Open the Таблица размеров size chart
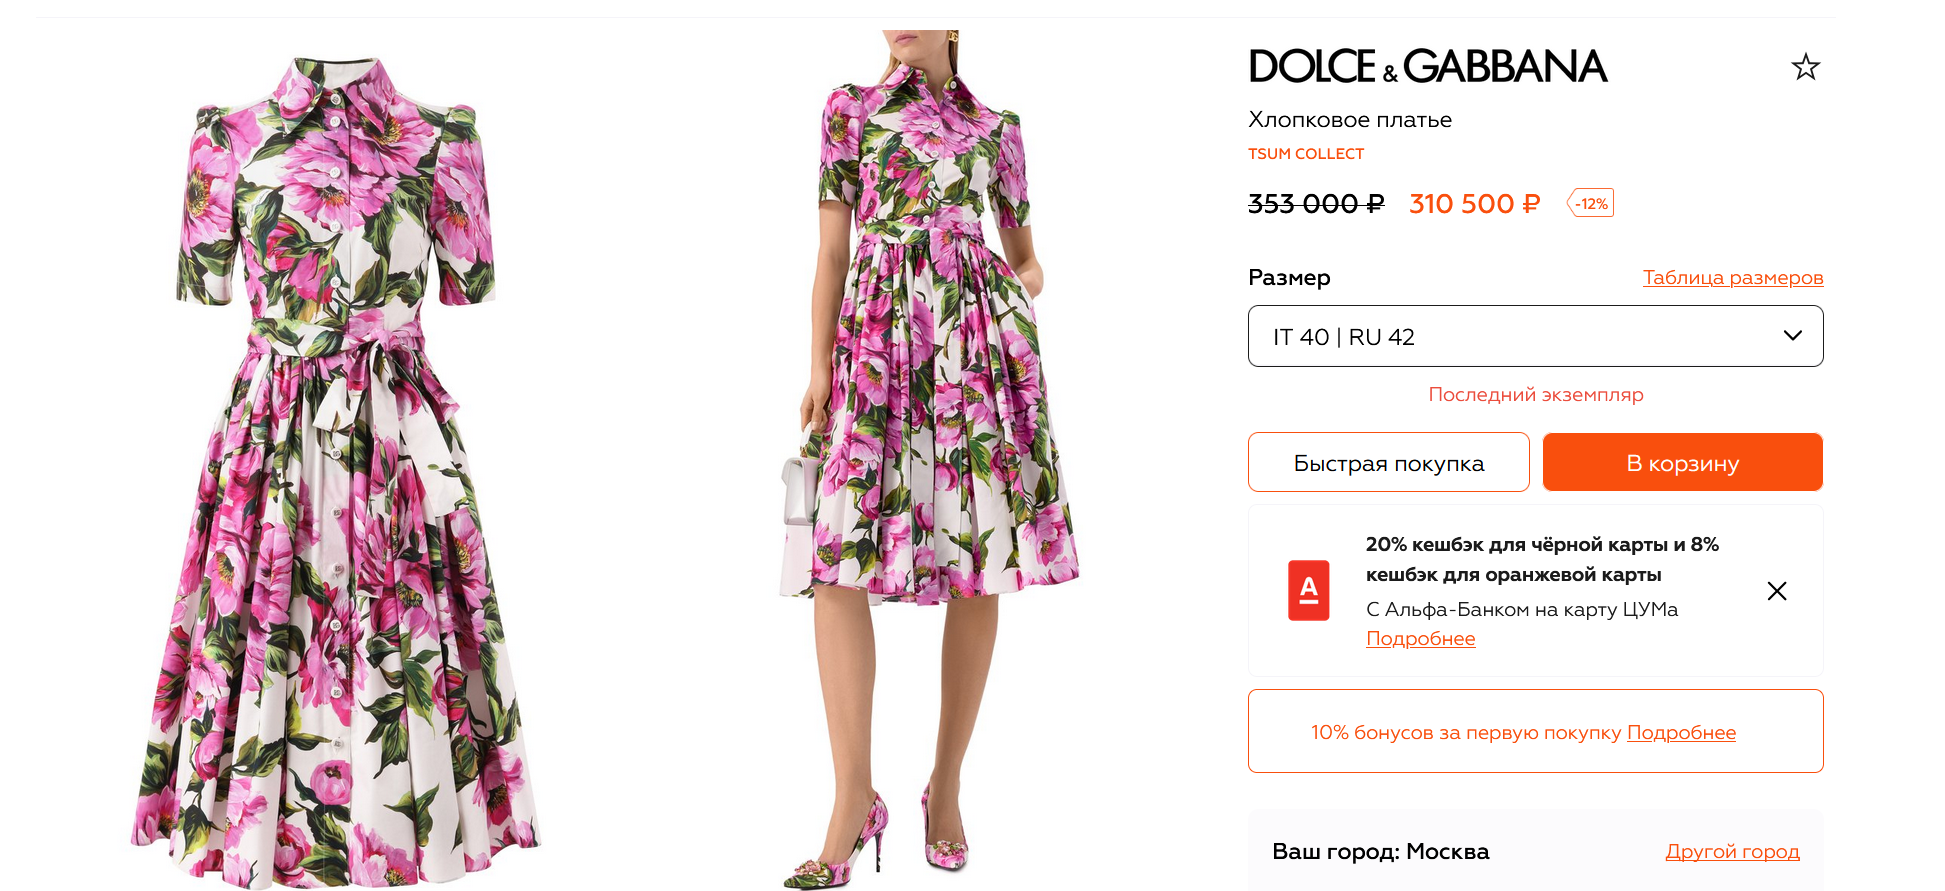 (1732, 277)
